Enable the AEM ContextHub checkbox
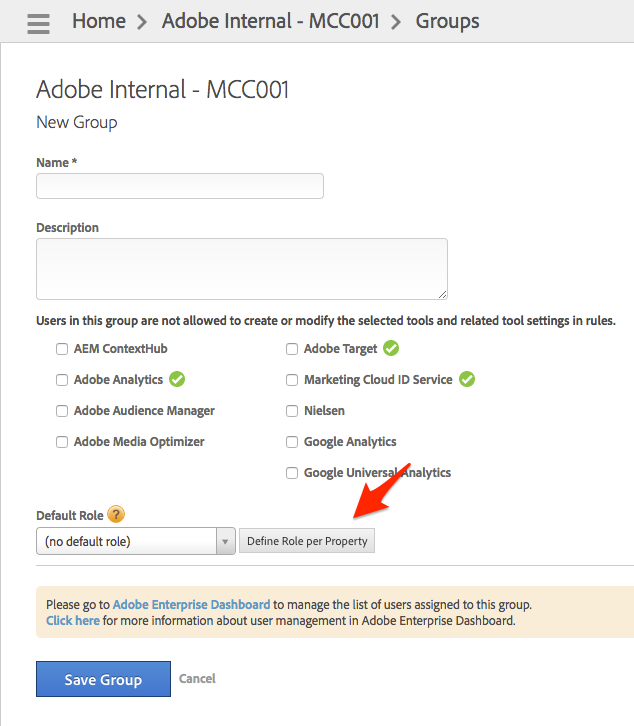 click(63, 349)
